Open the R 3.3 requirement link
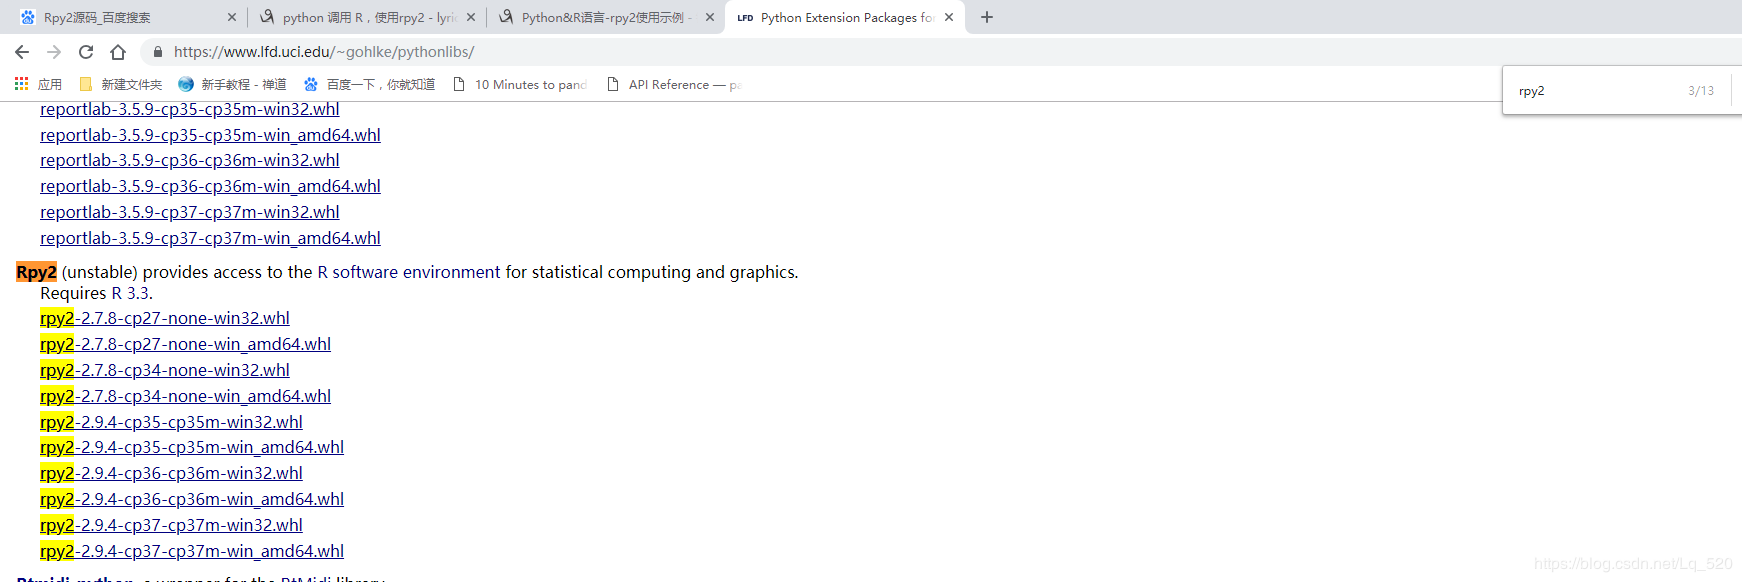This screenshot has width=1742, height=582. (x=130, y=293)
